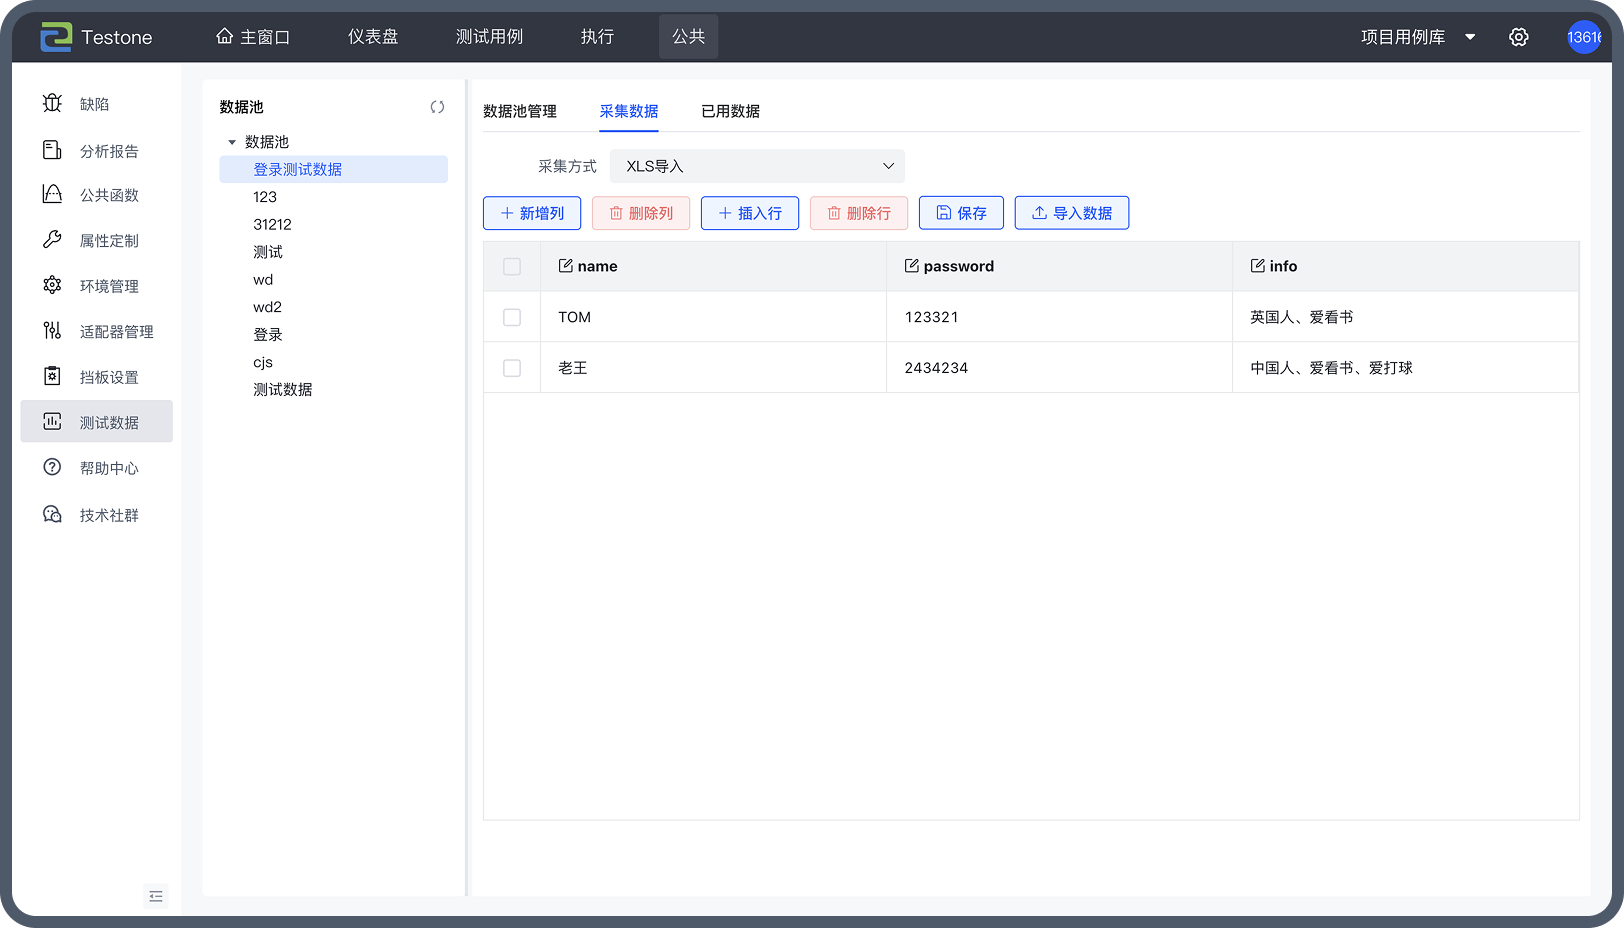
Task: Click the 新增列 button
Action: 532,213
